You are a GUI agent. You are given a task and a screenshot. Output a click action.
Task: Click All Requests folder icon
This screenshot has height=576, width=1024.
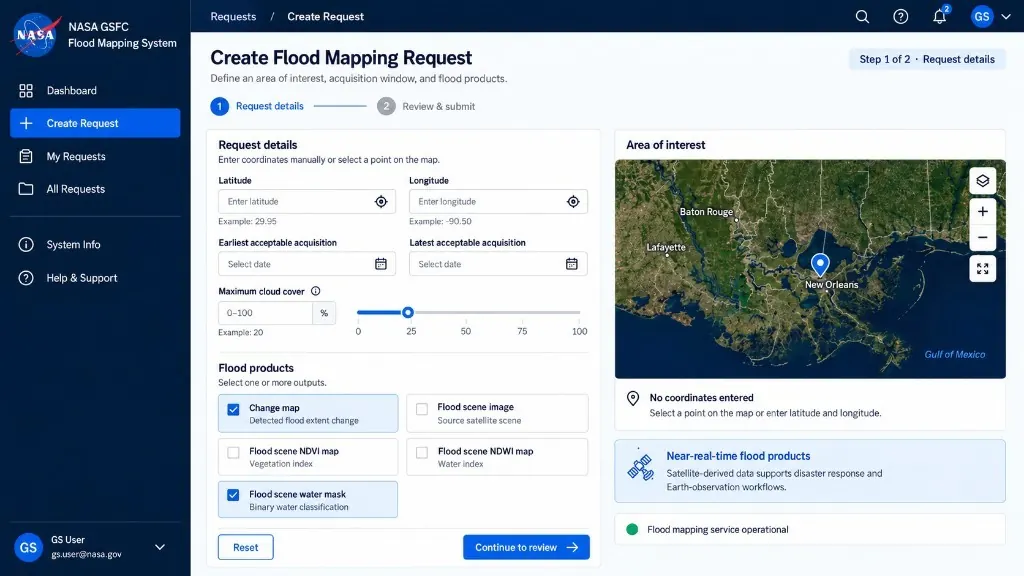25,189
